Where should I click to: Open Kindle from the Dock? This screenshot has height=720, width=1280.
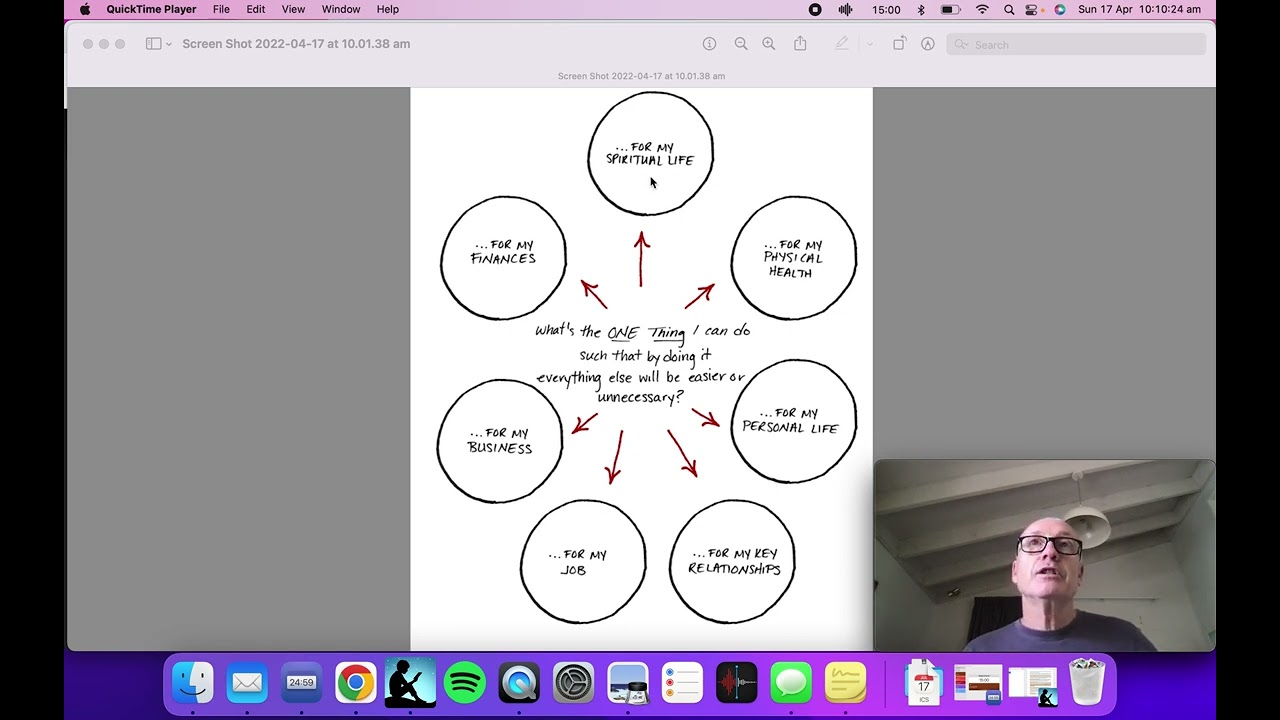coord(410,683)
